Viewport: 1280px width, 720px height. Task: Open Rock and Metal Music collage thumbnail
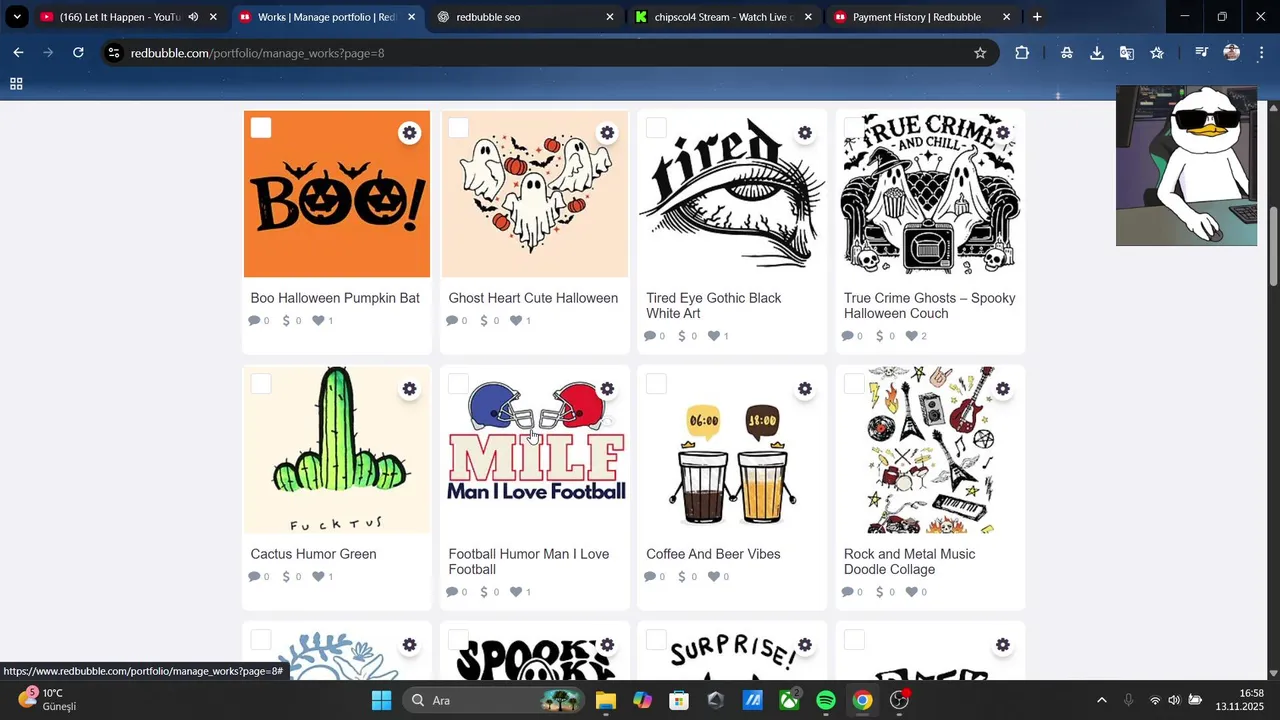click(x=930, y=450)
